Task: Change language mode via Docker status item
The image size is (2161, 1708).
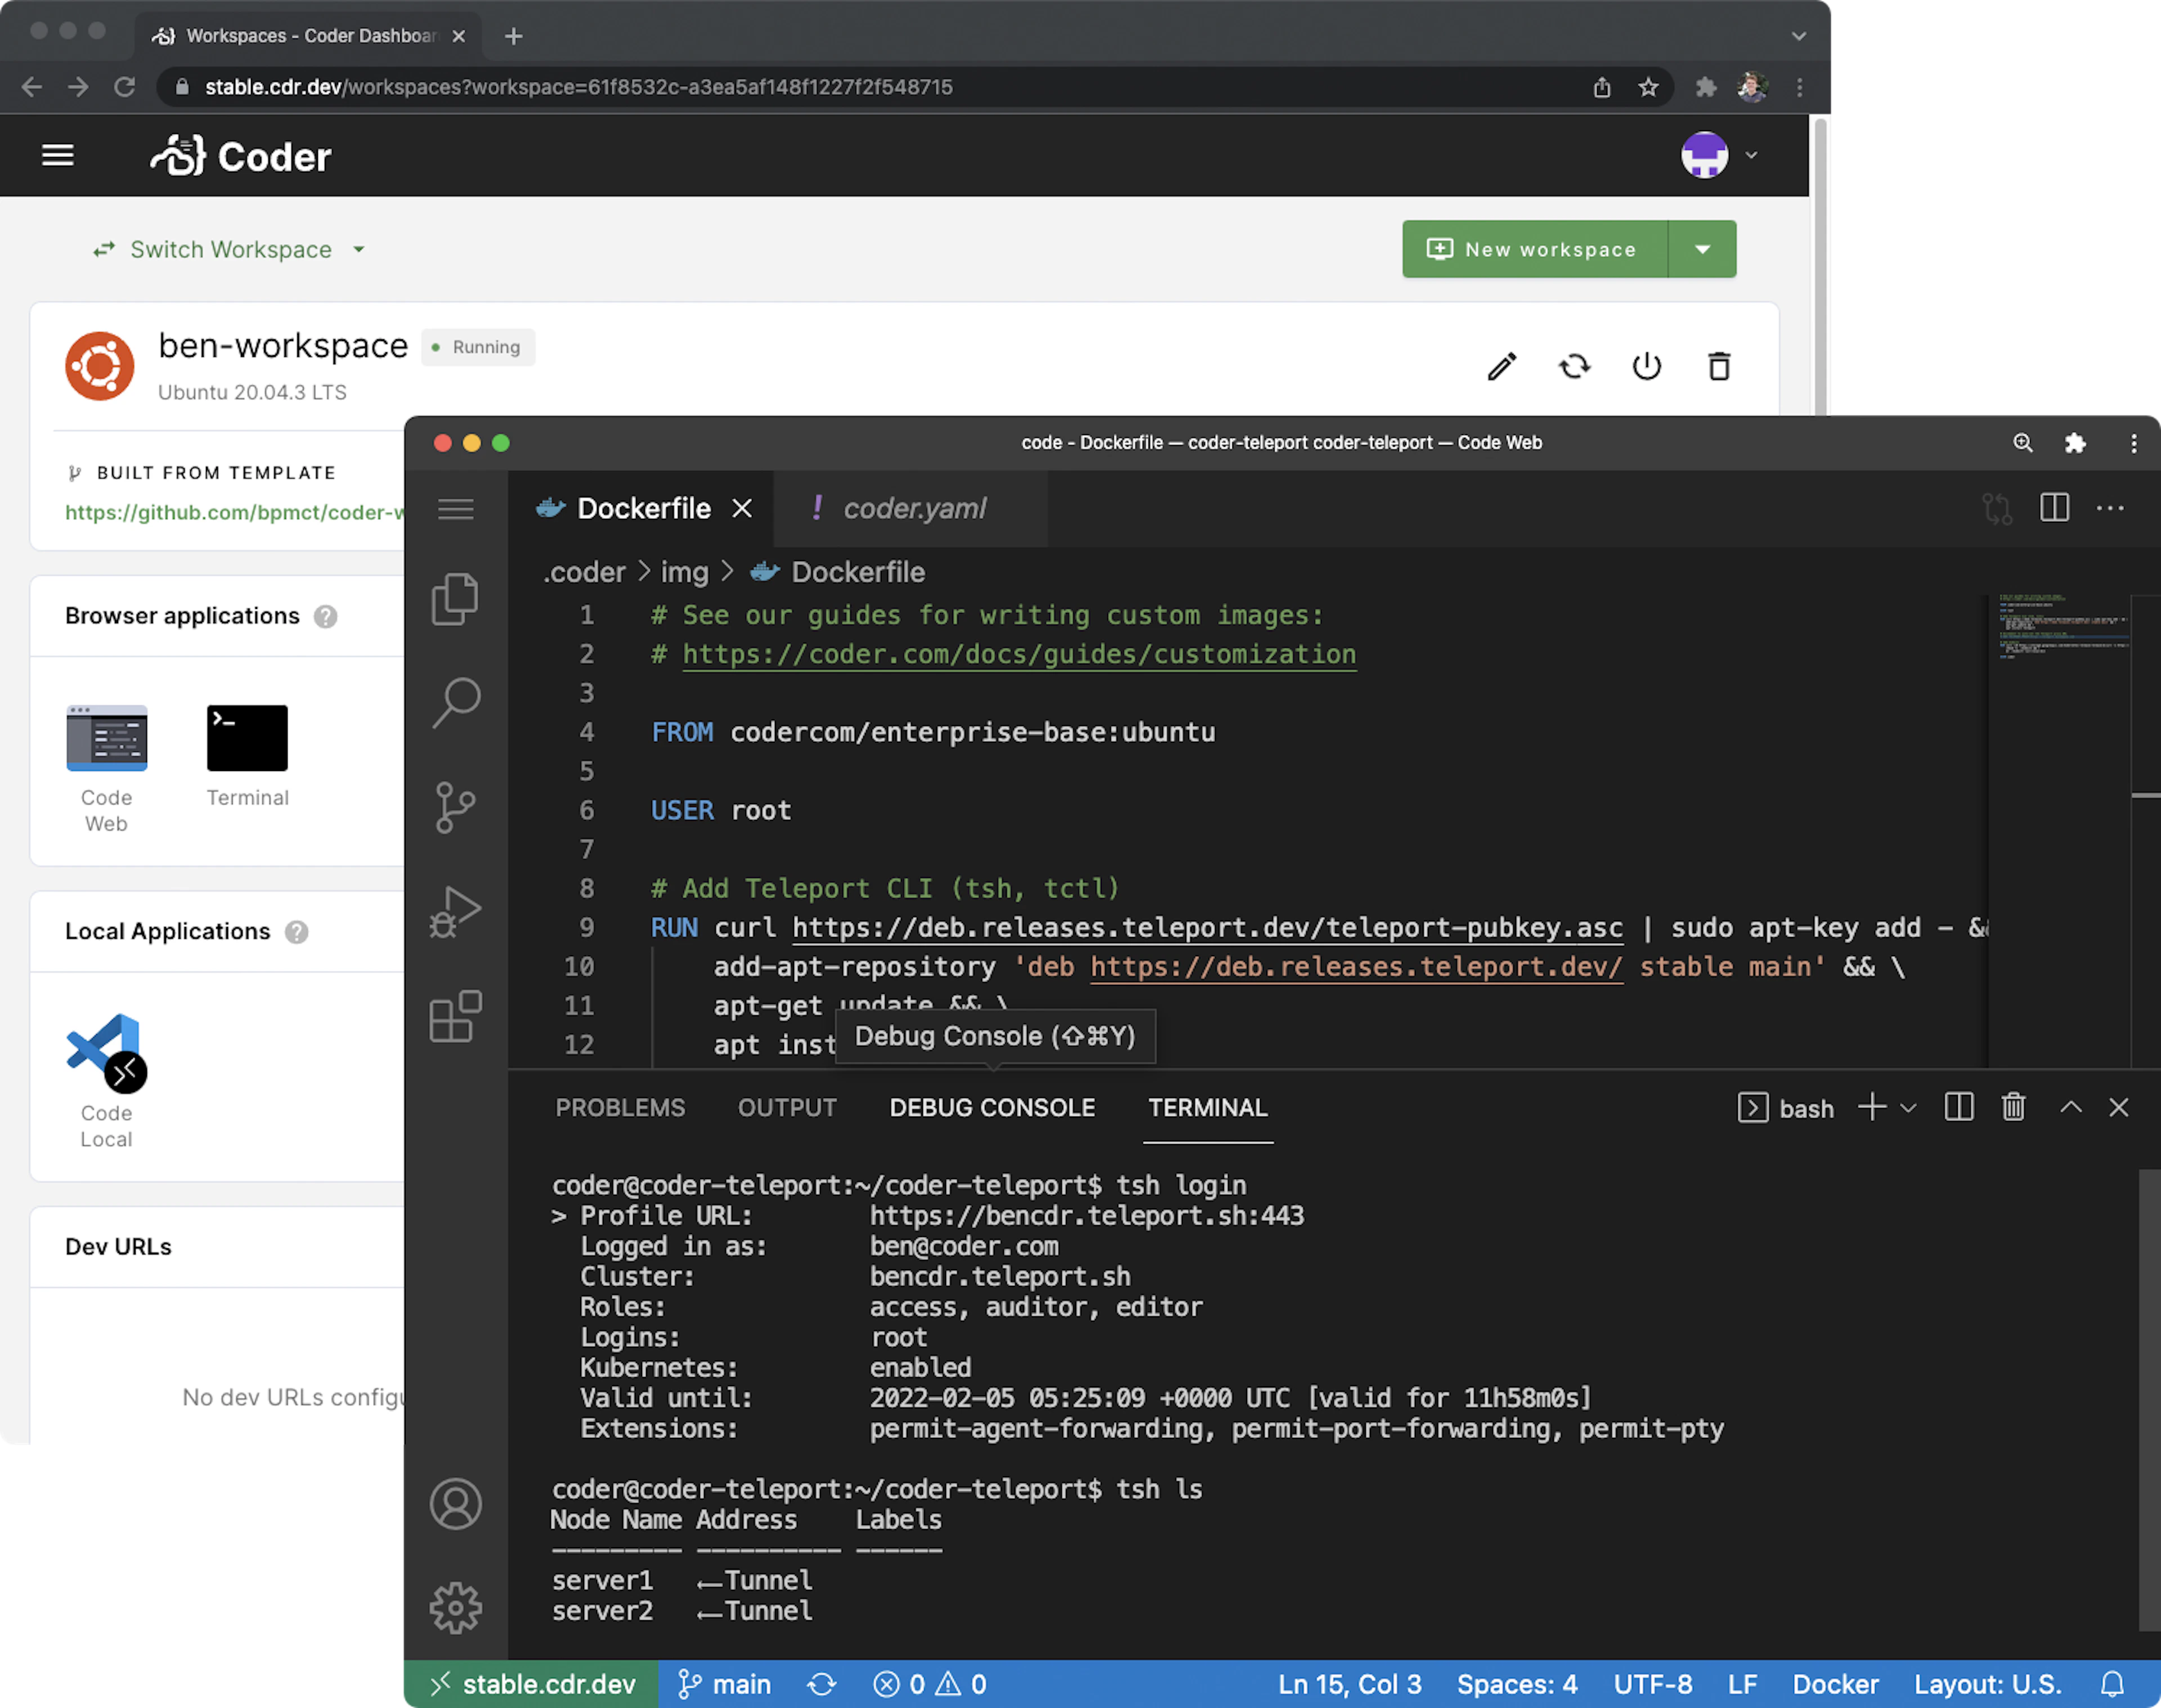Action: [1835, 1684]
